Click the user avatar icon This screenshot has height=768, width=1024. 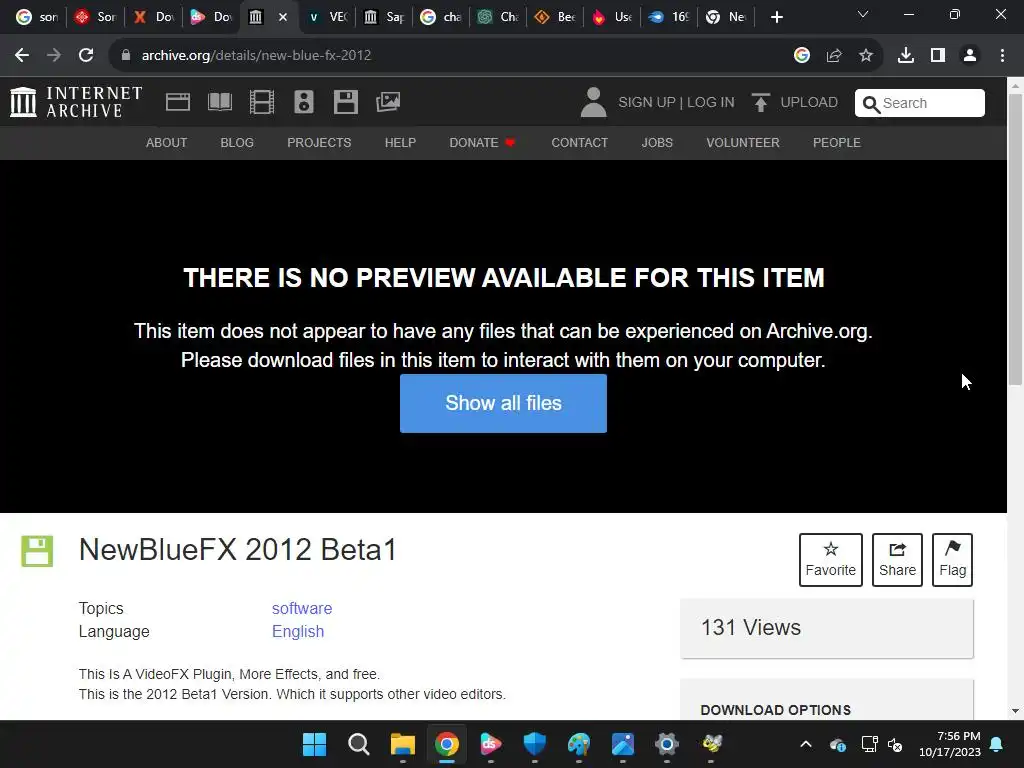click(x=593, y=103)
